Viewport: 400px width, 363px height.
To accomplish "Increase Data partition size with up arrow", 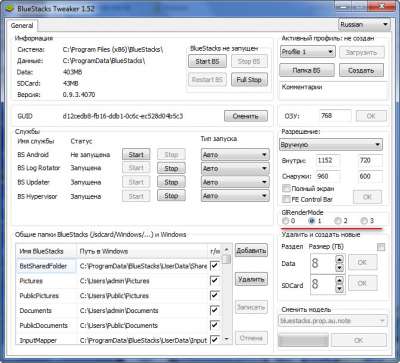I will click(x=339, y=259).
